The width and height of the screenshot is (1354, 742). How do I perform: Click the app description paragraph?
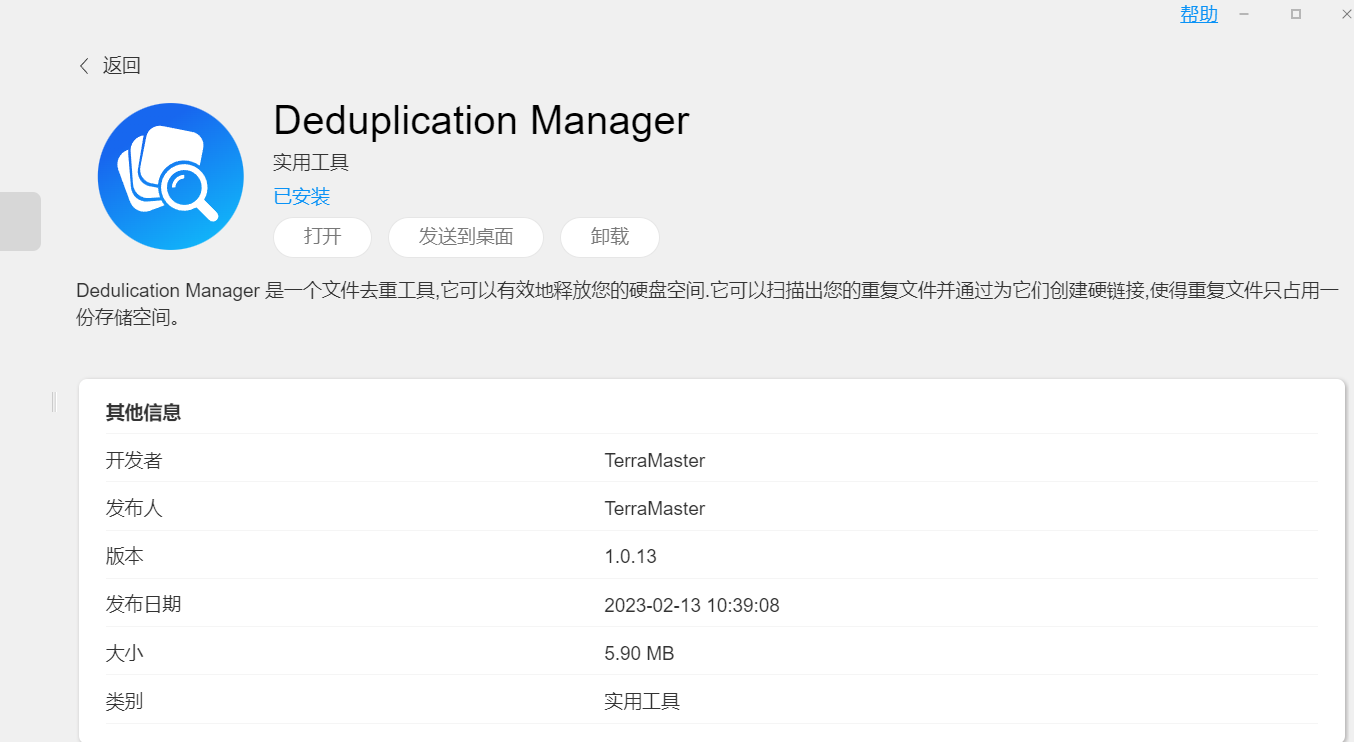(x=707, y=304)
